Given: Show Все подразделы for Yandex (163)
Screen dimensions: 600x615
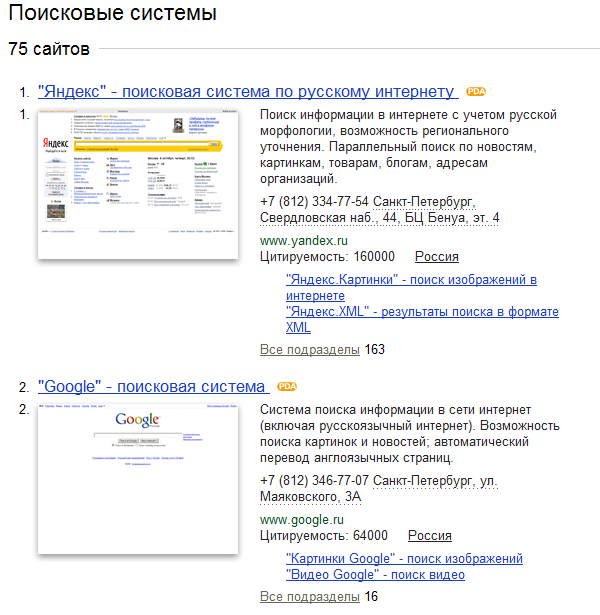Looking at the screenshot, I should point(310,349).
